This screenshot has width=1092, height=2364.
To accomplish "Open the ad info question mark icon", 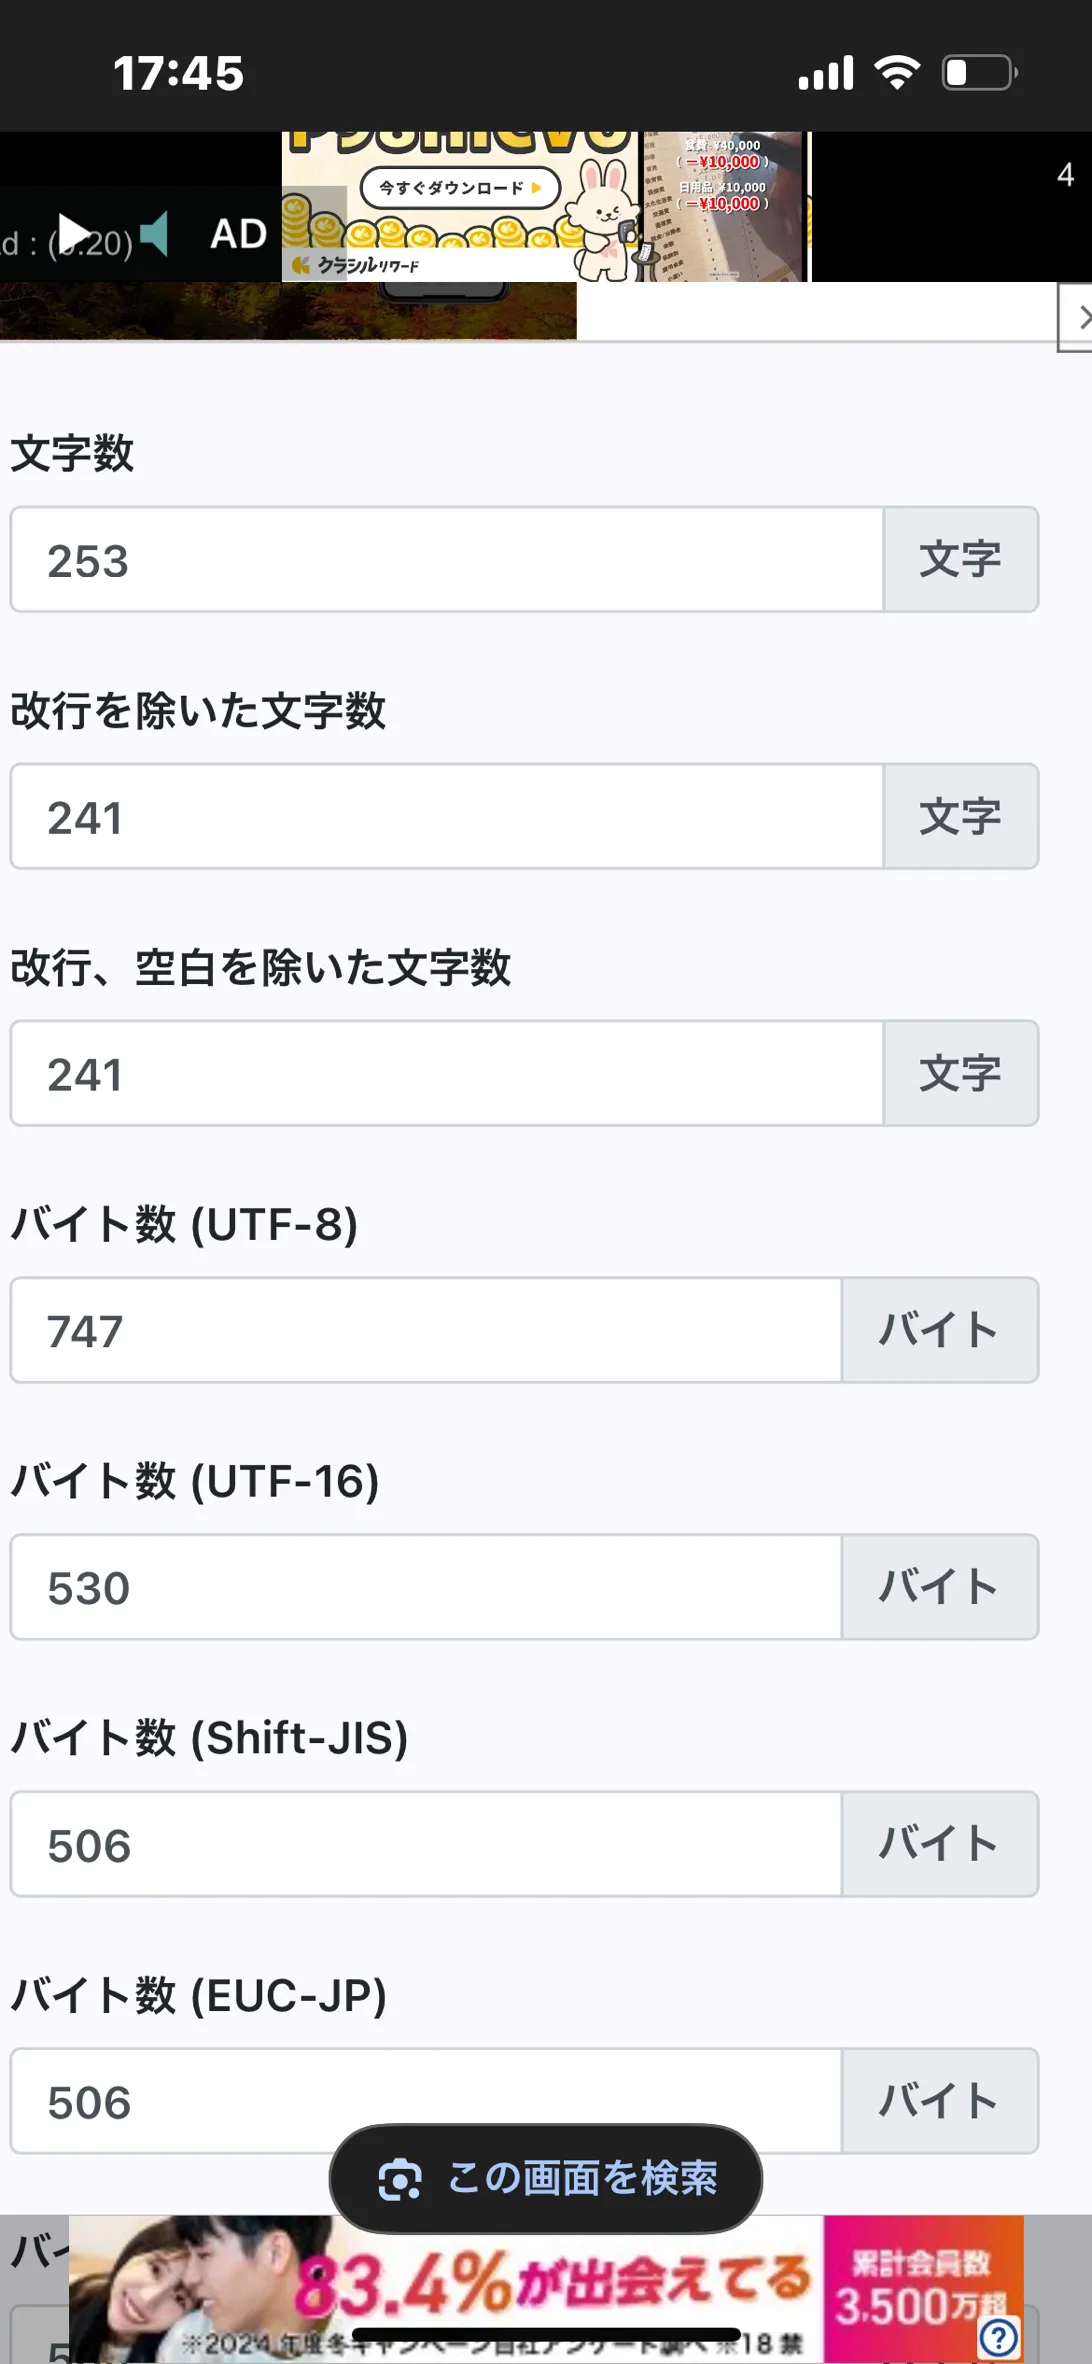I will click(999, 2337).
